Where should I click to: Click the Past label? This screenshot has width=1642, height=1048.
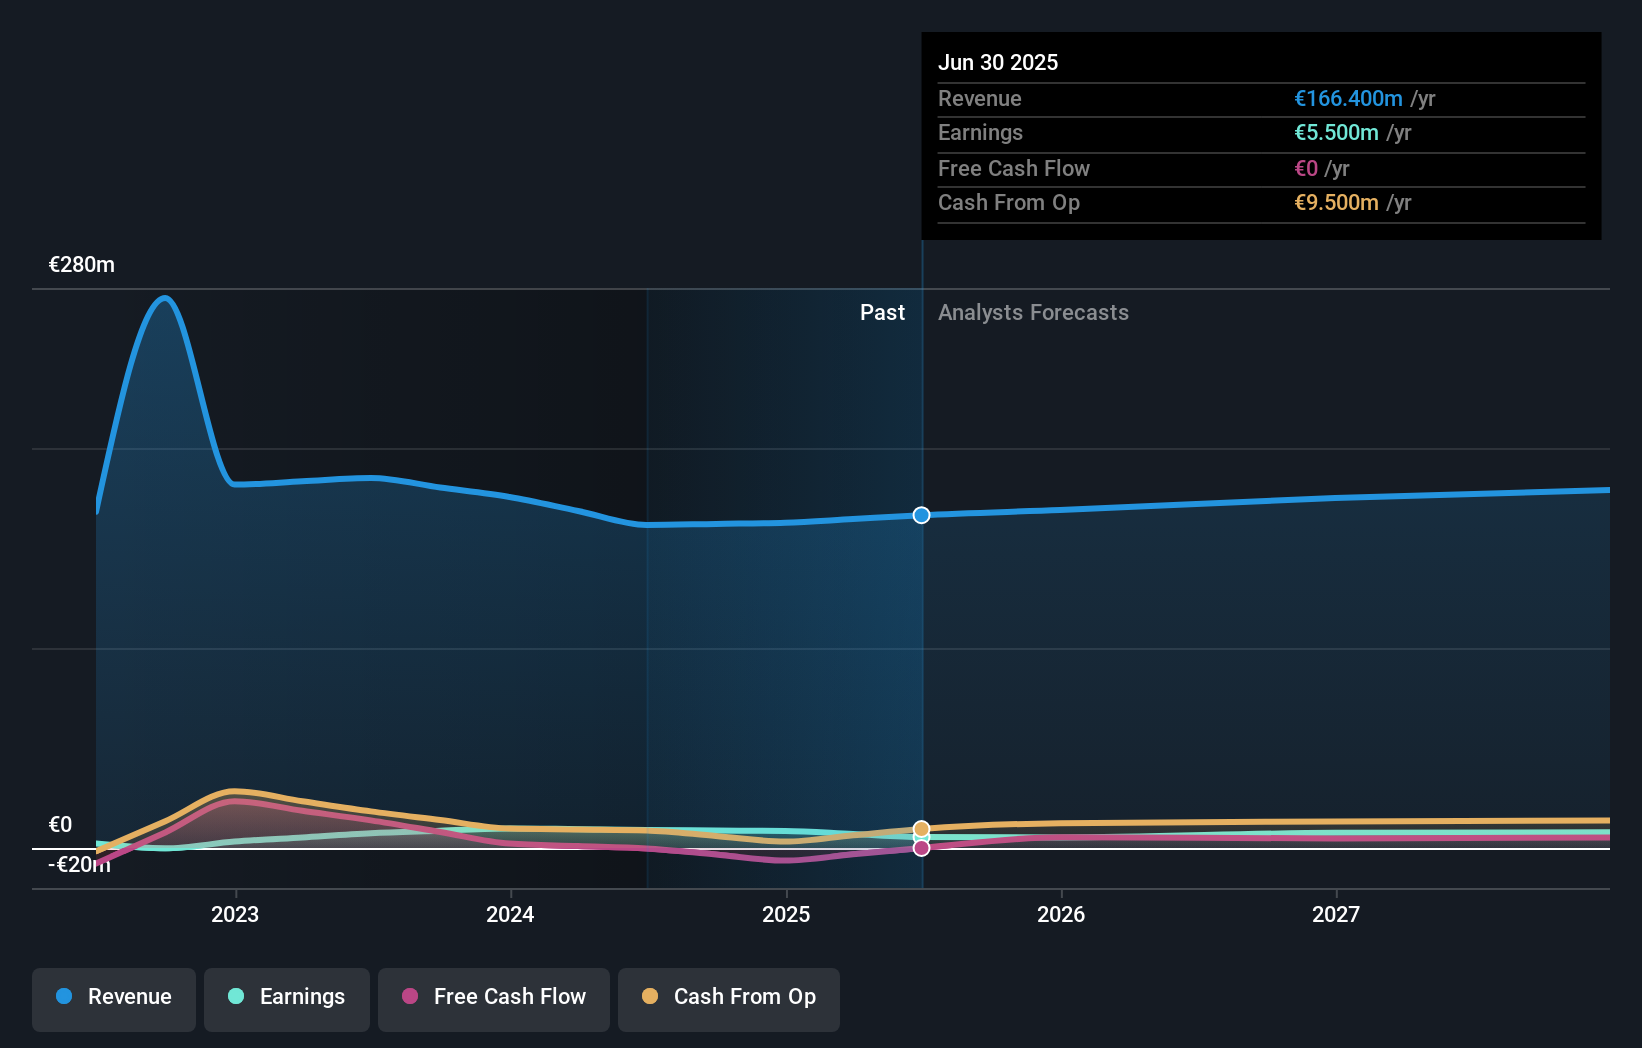point(882,313)
